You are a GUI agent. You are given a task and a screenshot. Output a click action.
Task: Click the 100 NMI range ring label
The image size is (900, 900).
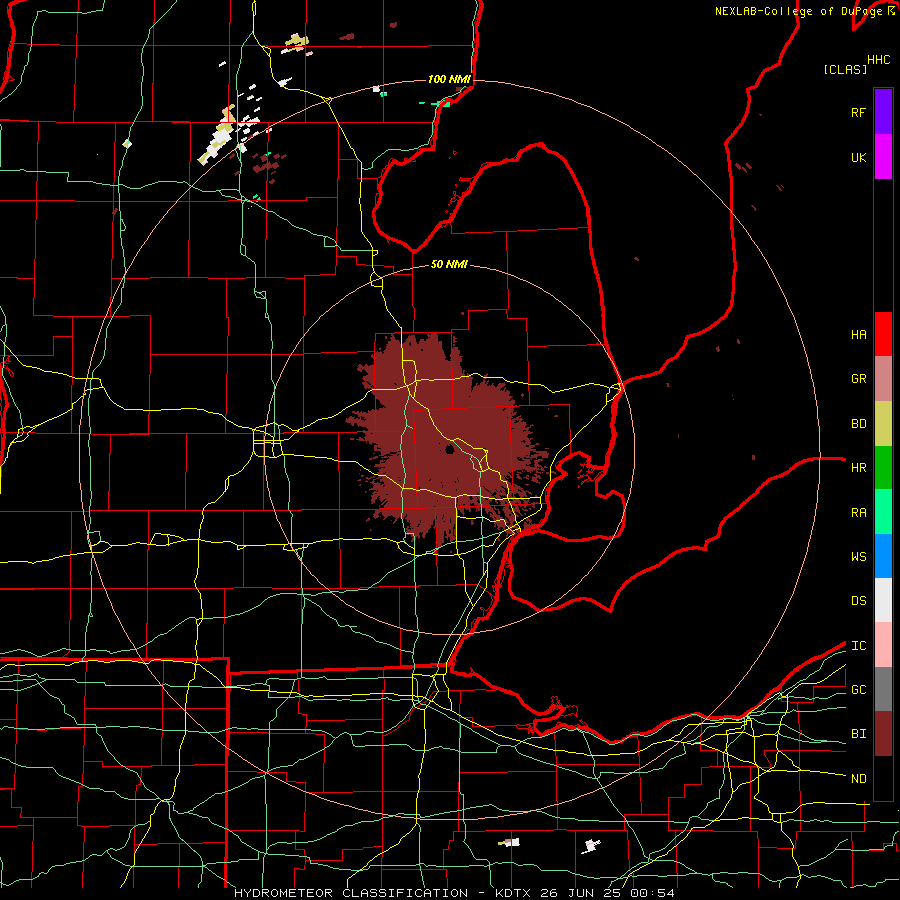(449, 79)
